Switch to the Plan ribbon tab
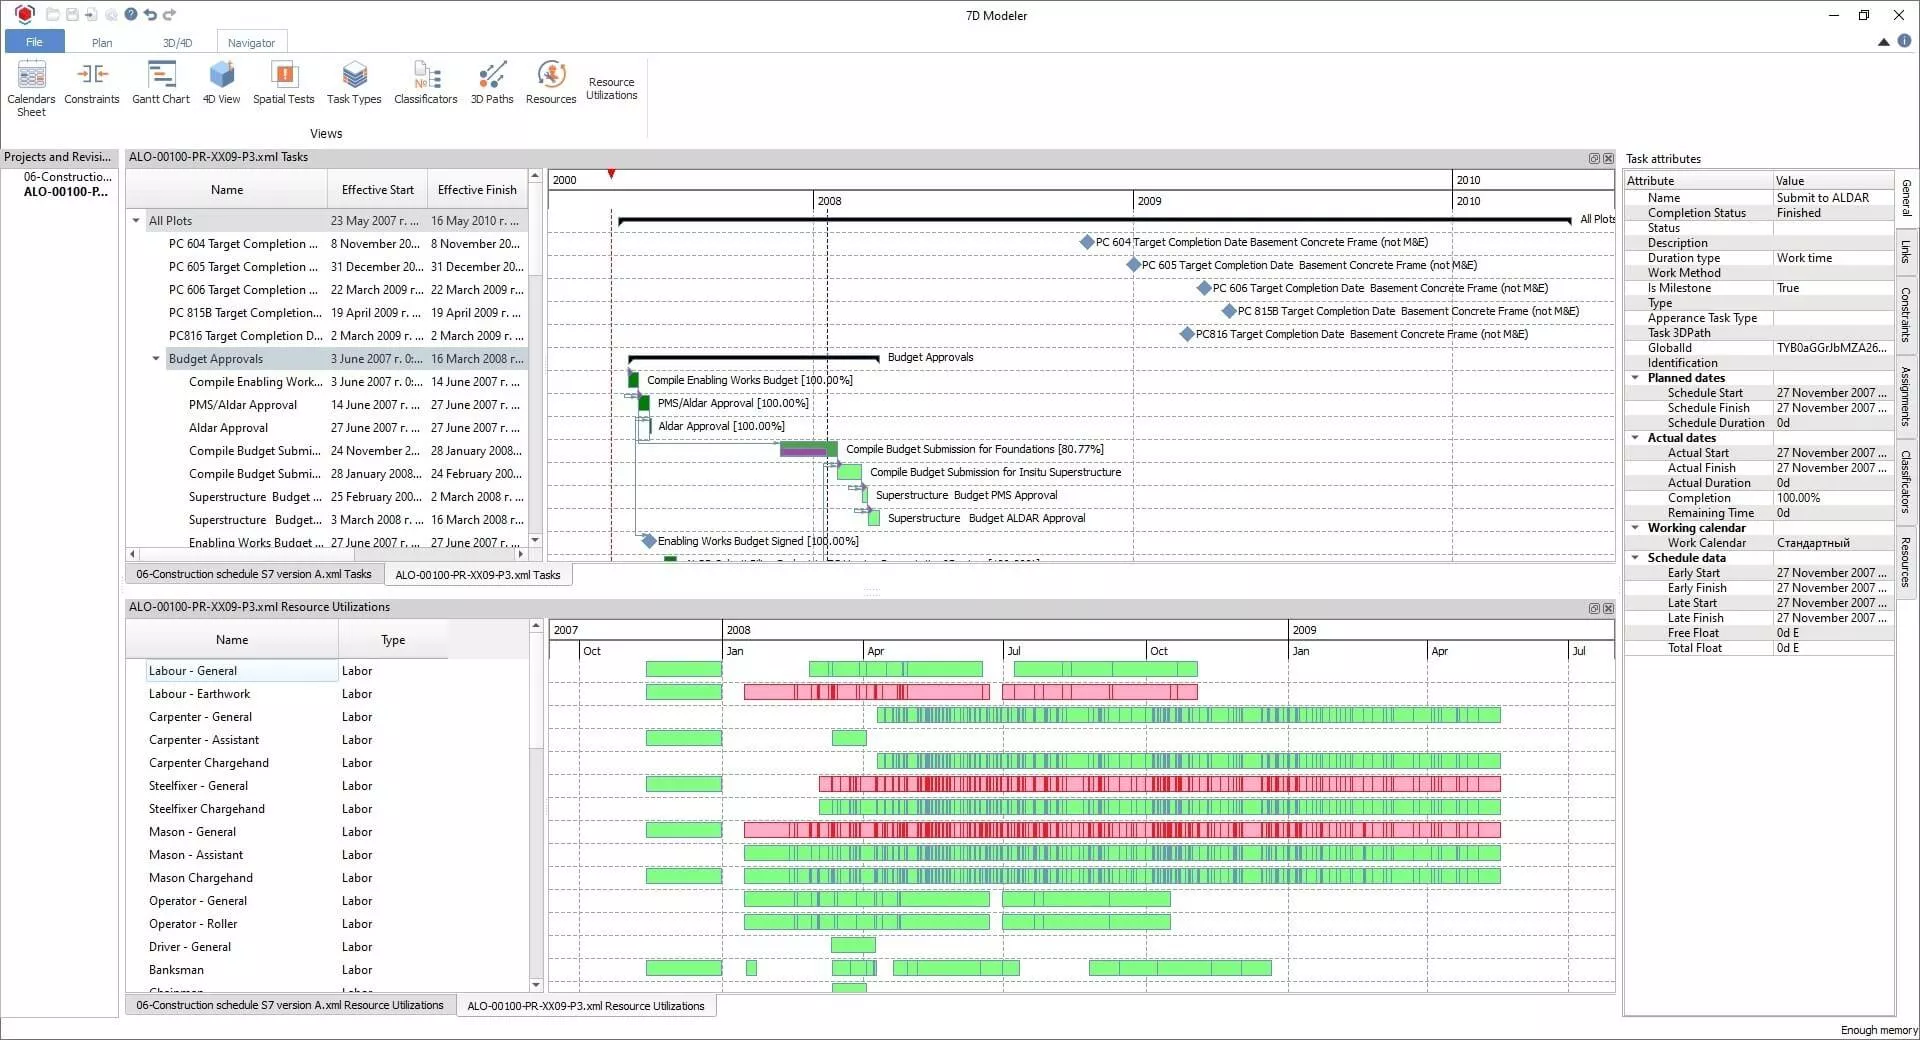The height and width of the screenshot is (1040, 1920). pos(102,43)
